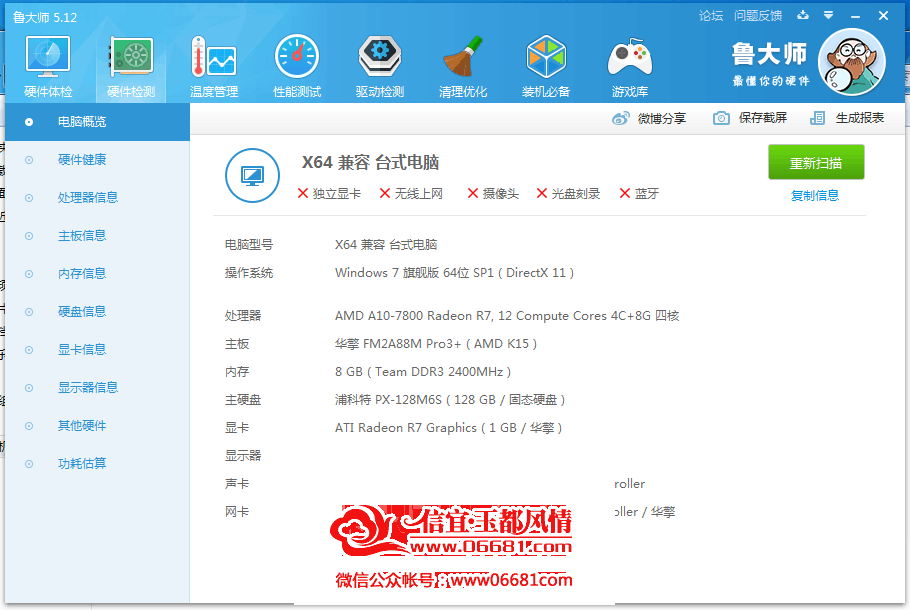Click the 声卡 label
Screen dimensions: 910x610
pyautogui.click(x=237, y=483)
